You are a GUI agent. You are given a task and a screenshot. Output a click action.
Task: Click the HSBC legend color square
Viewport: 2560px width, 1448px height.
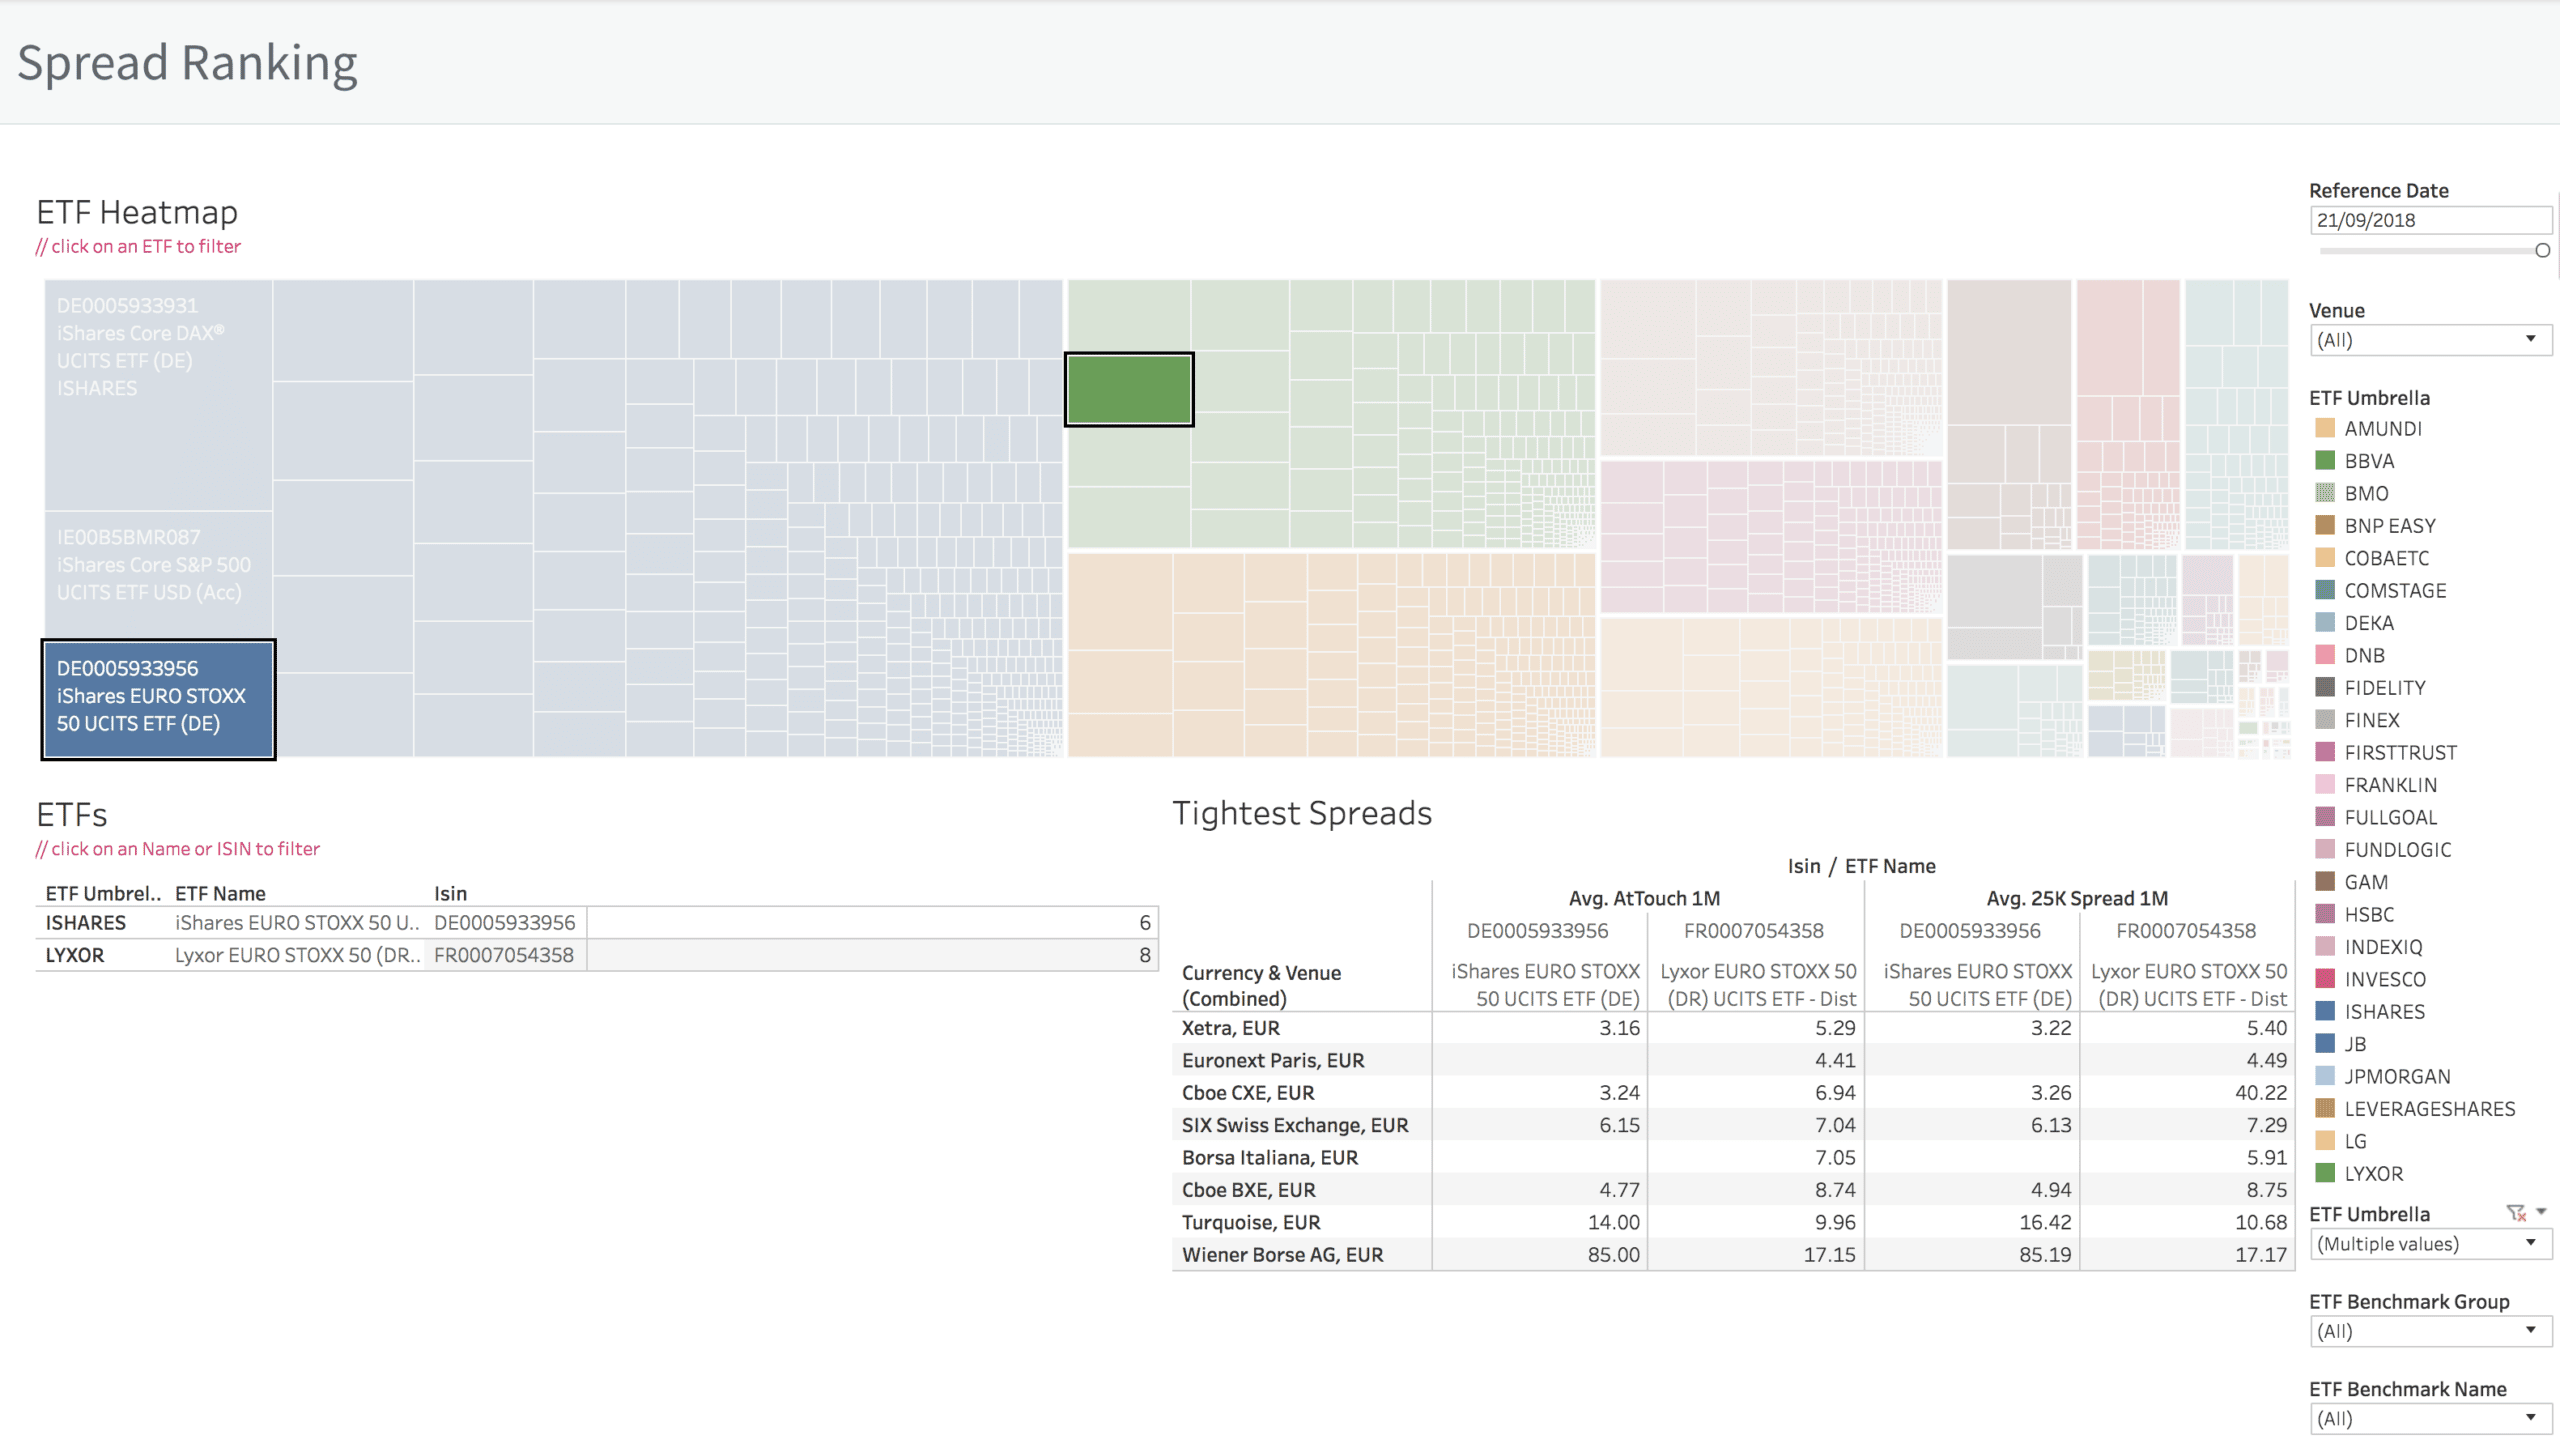tap(2325, 914)
